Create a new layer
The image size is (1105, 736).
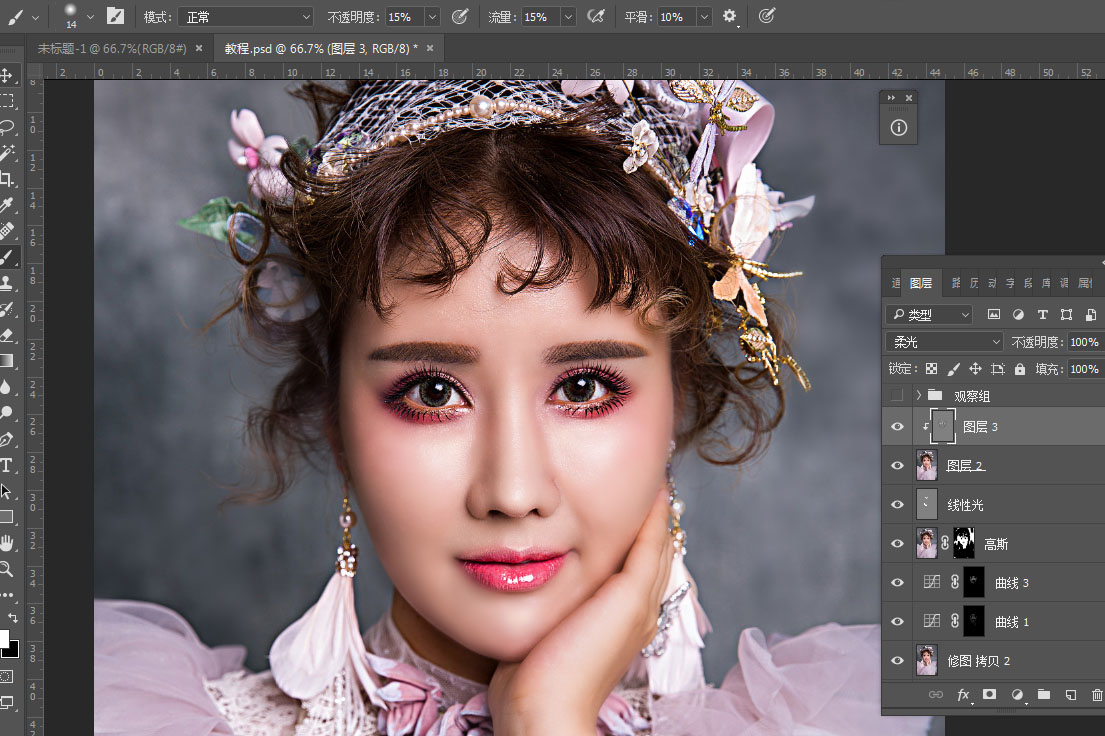pos(1070,695)
